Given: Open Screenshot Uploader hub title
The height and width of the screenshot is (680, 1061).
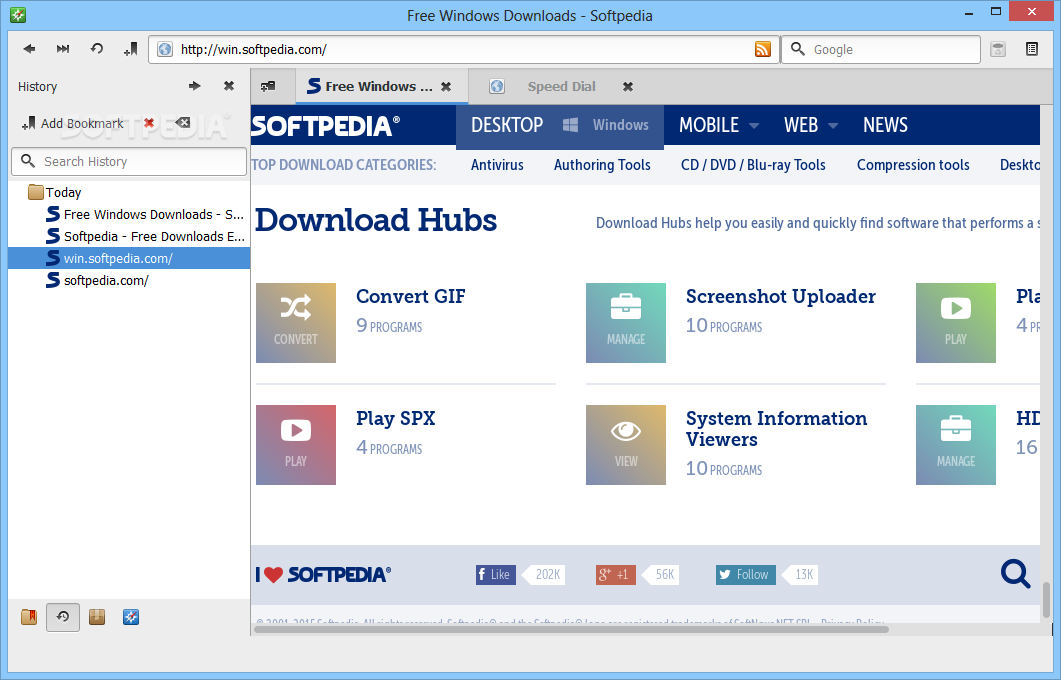Looking at the screenshot, I should click(x=781, y=296).
